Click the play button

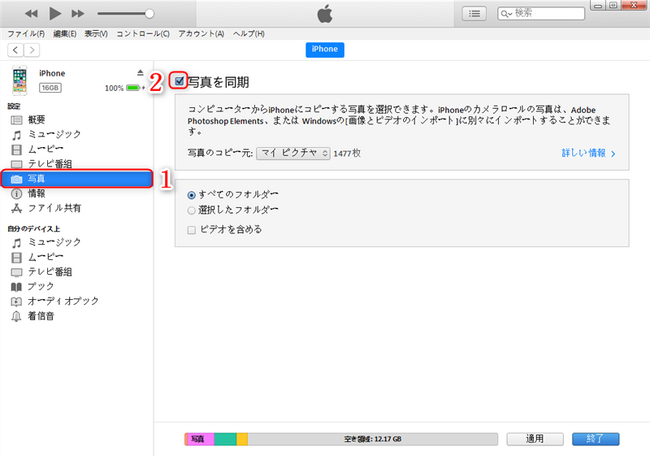(55, 14)
